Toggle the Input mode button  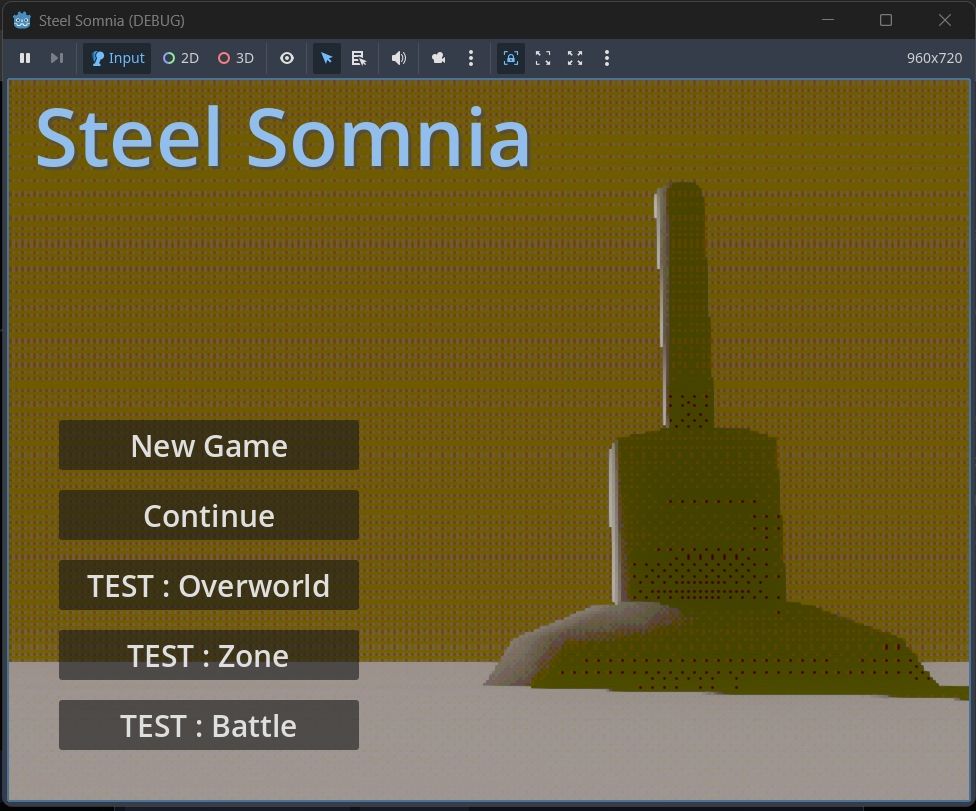click(118, 58)
